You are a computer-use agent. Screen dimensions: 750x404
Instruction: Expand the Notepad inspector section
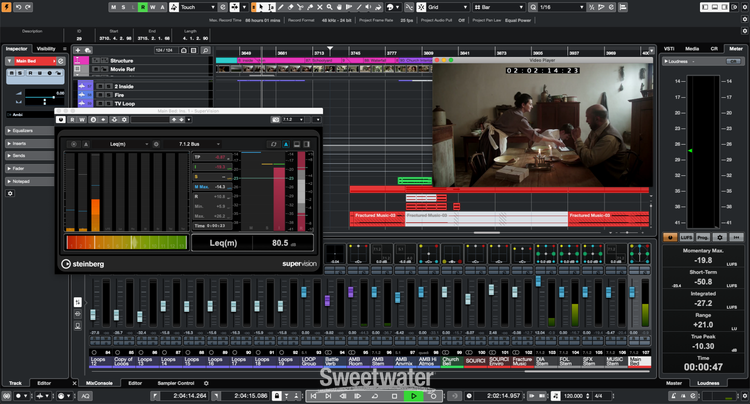30,182
